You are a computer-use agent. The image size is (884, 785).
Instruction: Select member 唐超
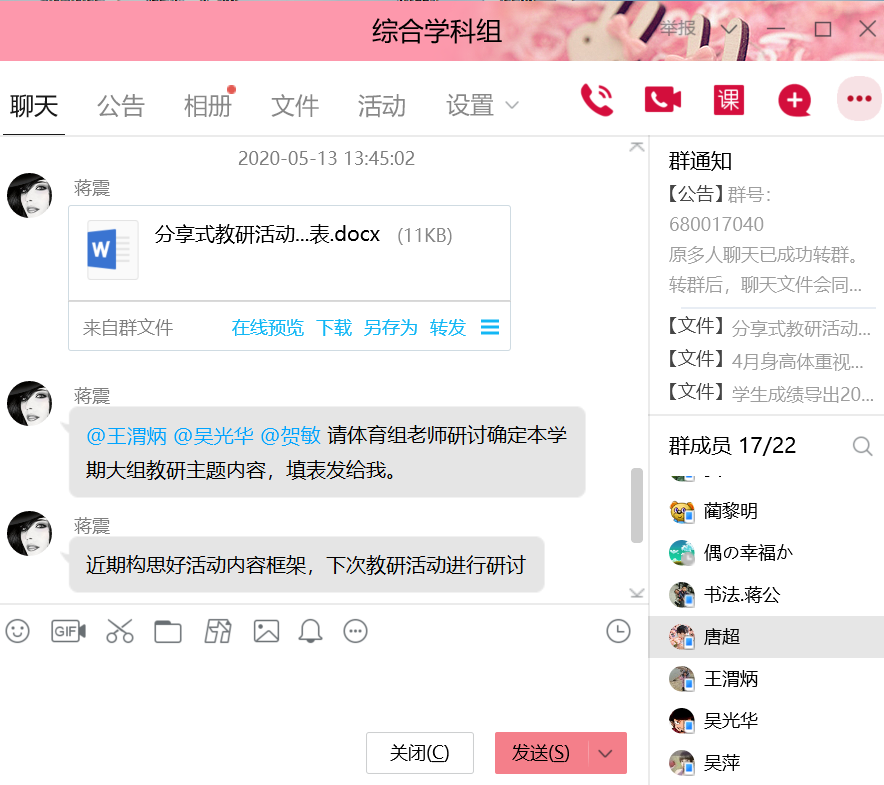pos(766,637)
